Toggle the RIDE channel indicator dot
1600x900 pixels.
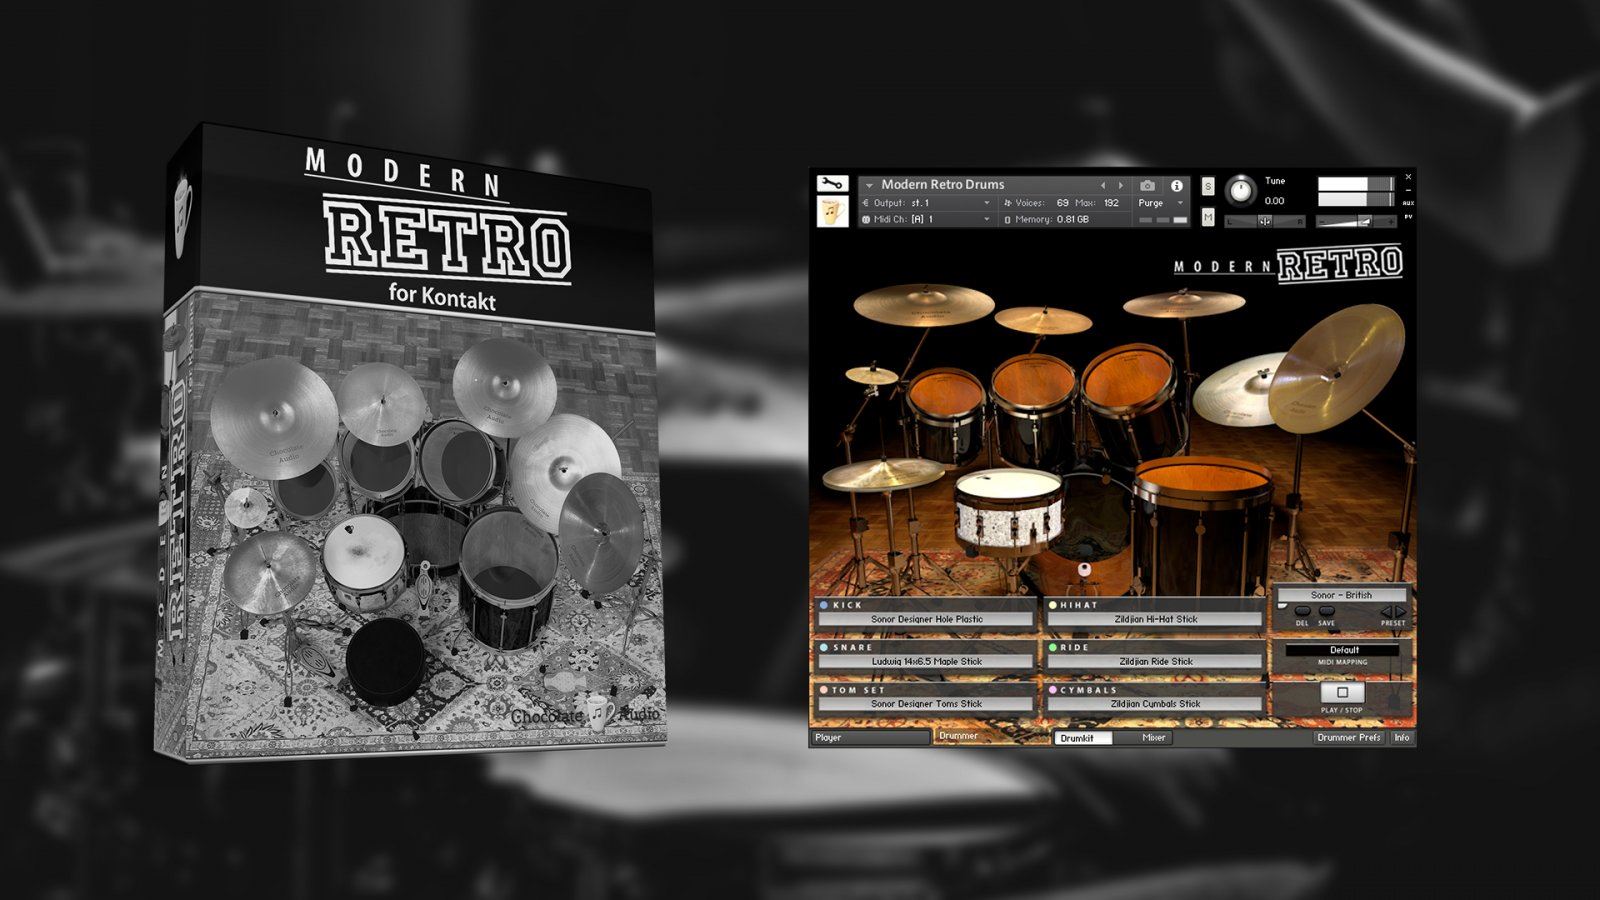point(1052,647)
